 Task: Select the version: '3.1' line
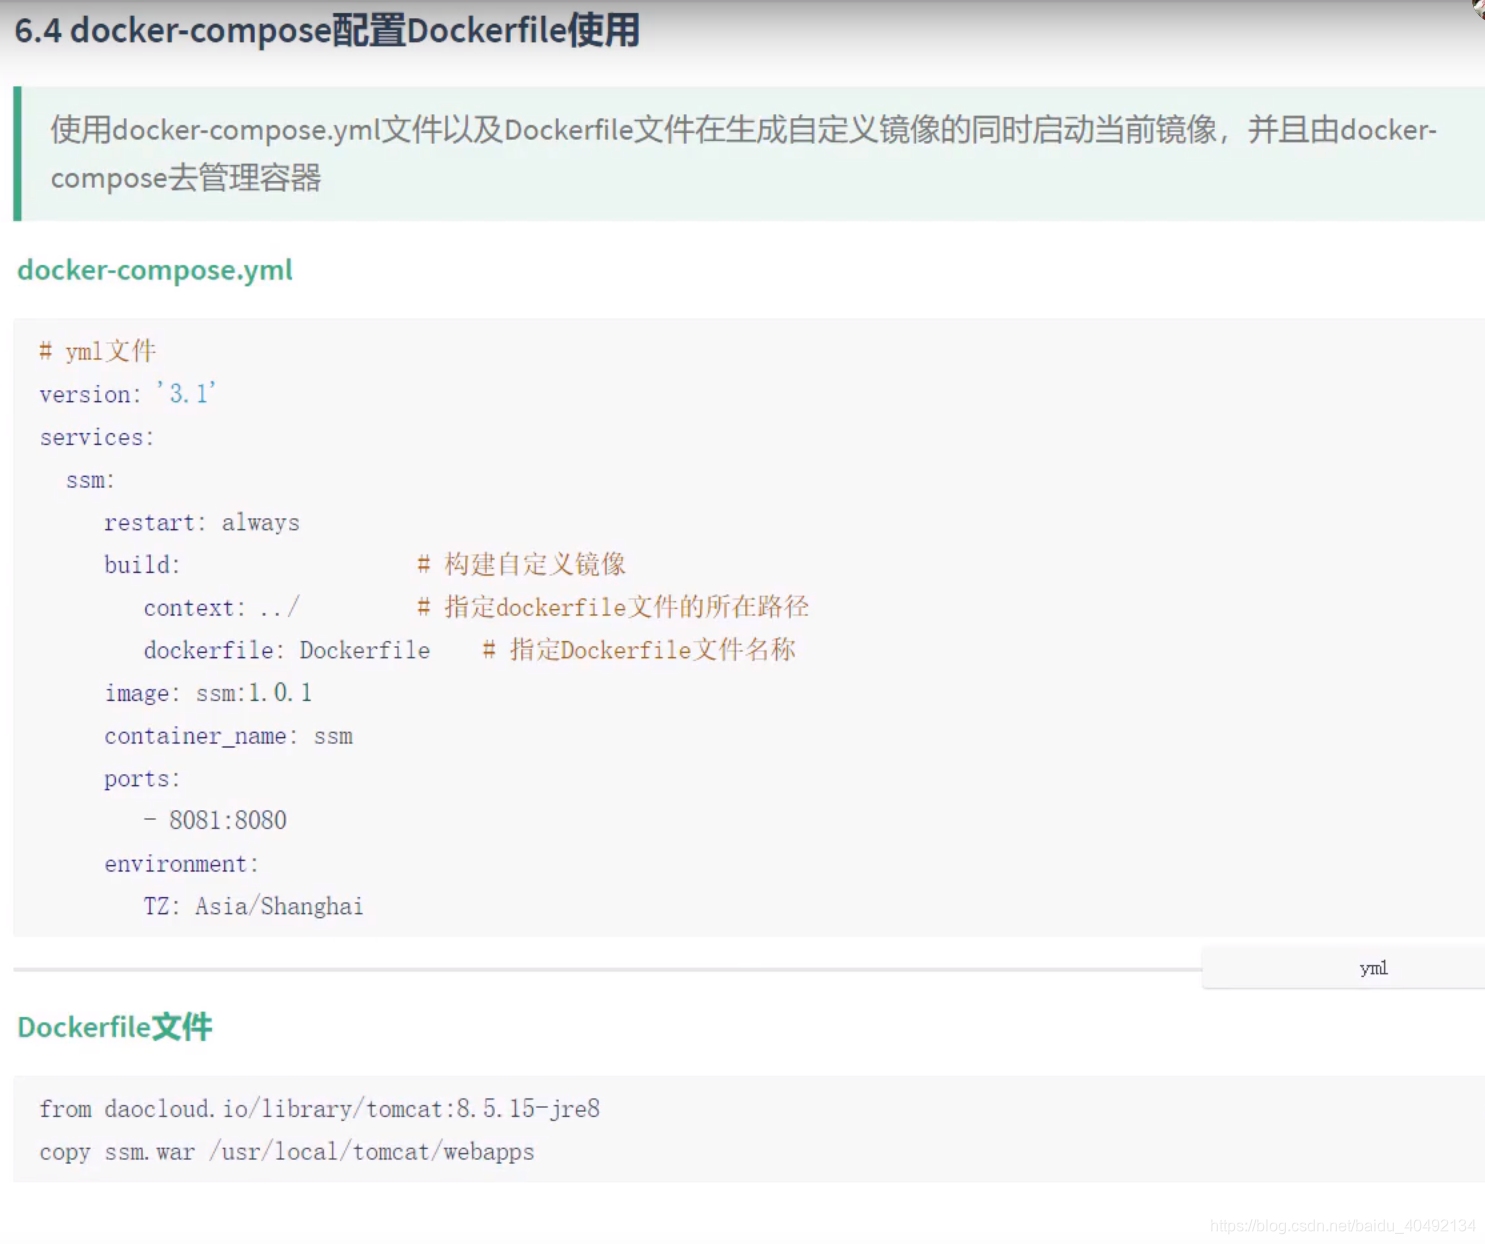click(128, 394)
